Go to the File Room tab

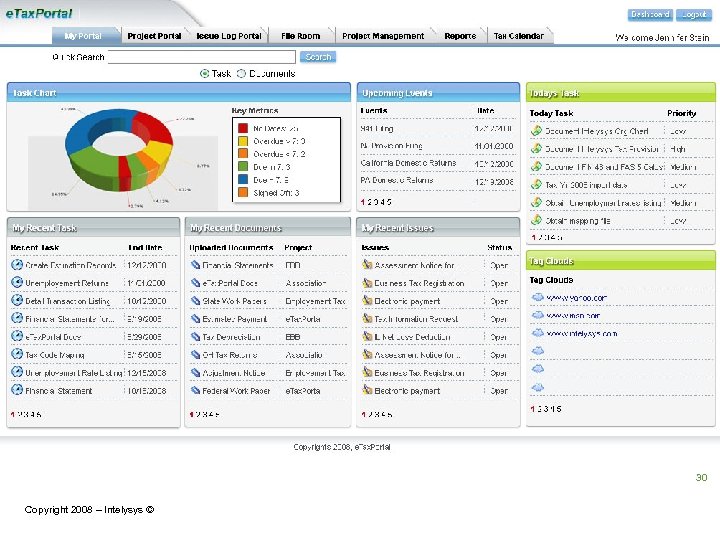click(x=301, y=36)
